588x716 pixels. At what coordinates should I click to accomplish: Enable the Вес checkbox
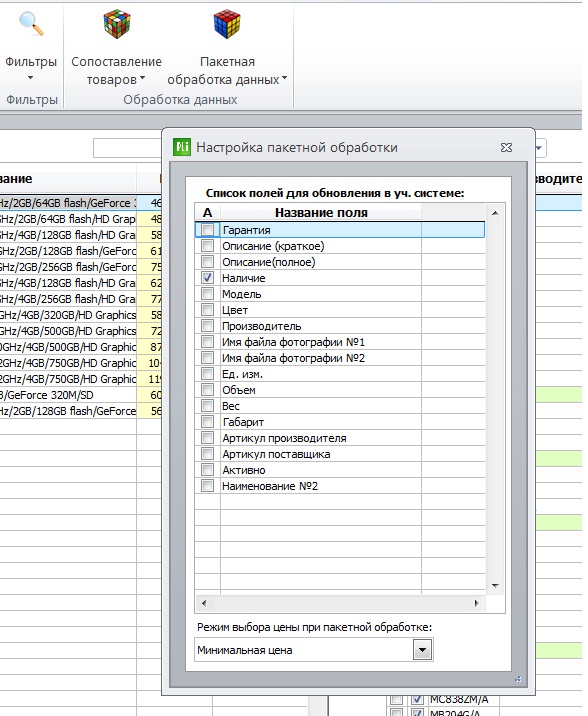pyautogui.click(x=207, y=405)
